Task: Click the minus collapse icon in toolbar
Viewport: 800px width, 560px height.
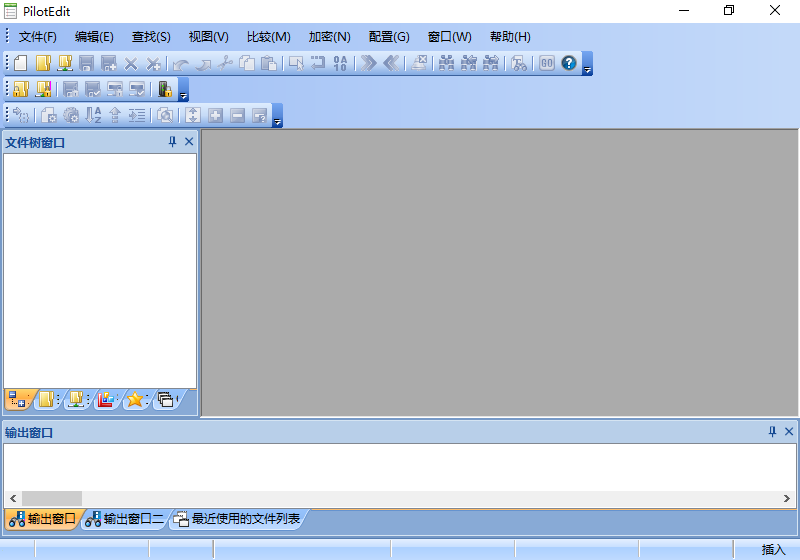Action: (x=237, y=115)
